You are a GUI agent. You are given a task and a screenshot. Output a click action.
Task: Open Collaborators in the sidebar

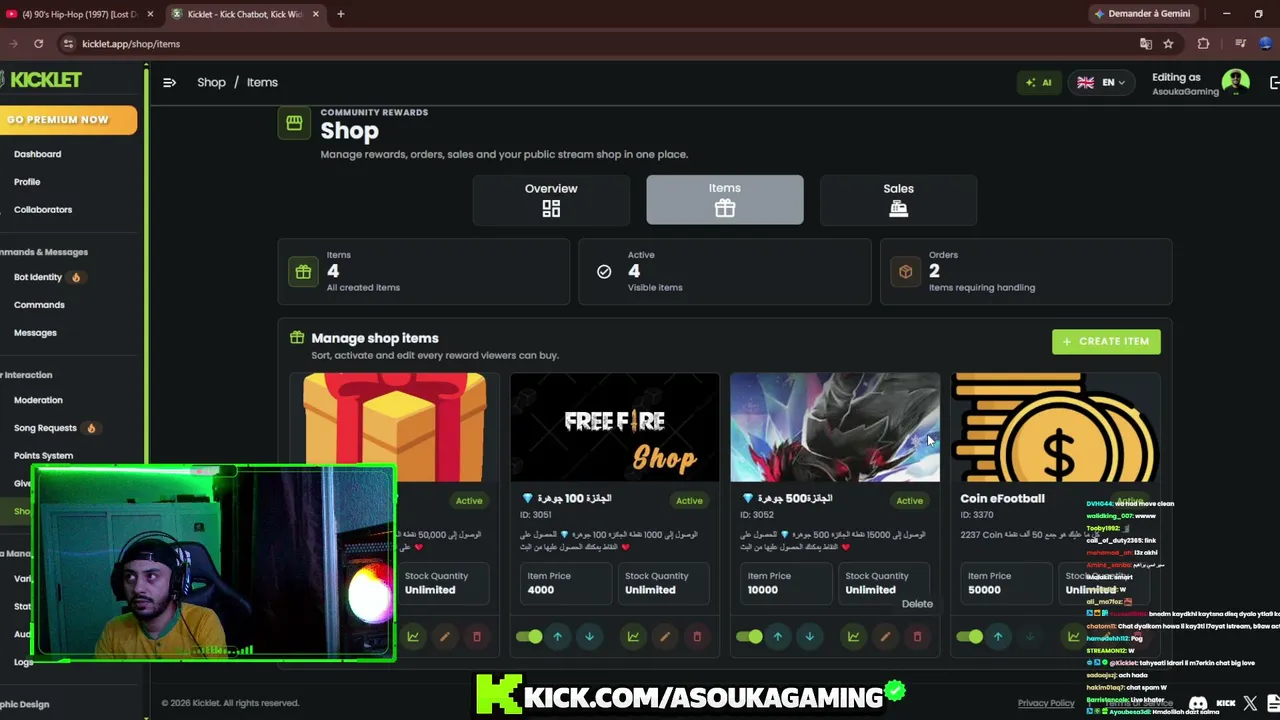click(x=43, y=210)
